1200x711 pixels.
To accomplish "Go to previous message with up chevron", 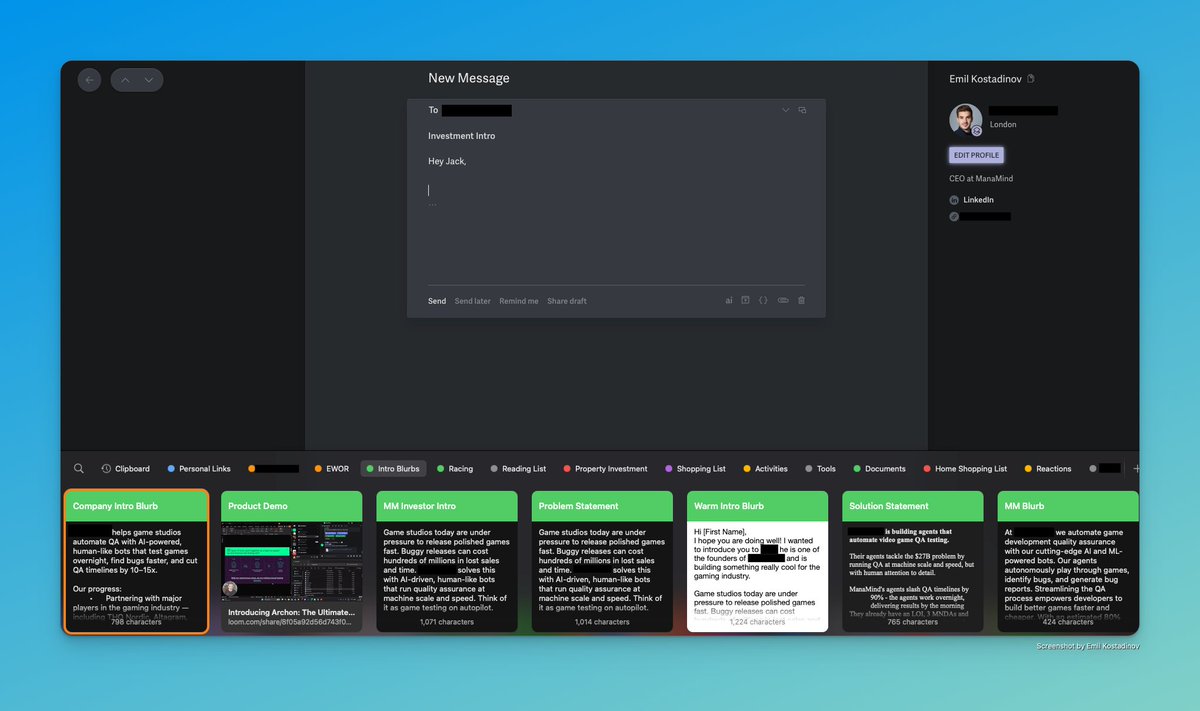I will coord(125,80).
